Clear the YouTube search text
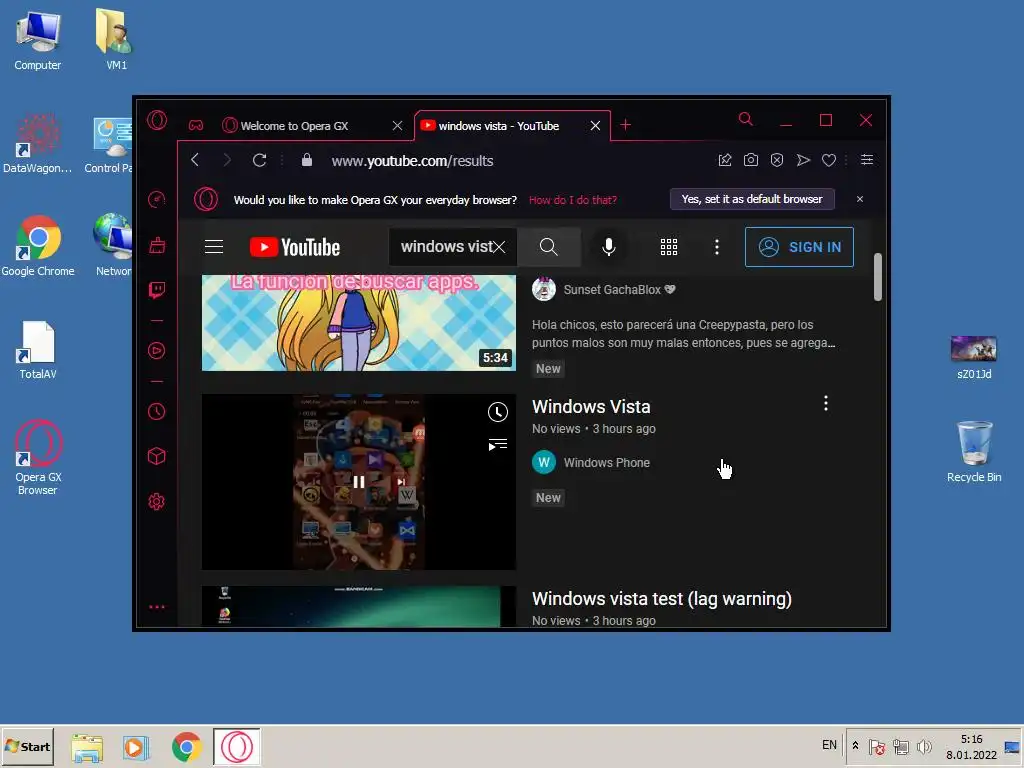 click(499, 247)
